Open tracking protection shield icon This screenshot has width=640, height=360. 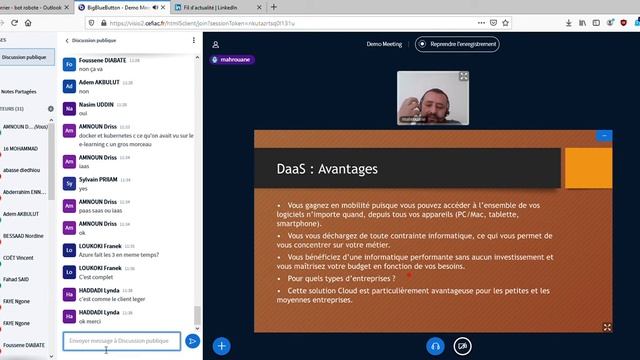[91, 23]
